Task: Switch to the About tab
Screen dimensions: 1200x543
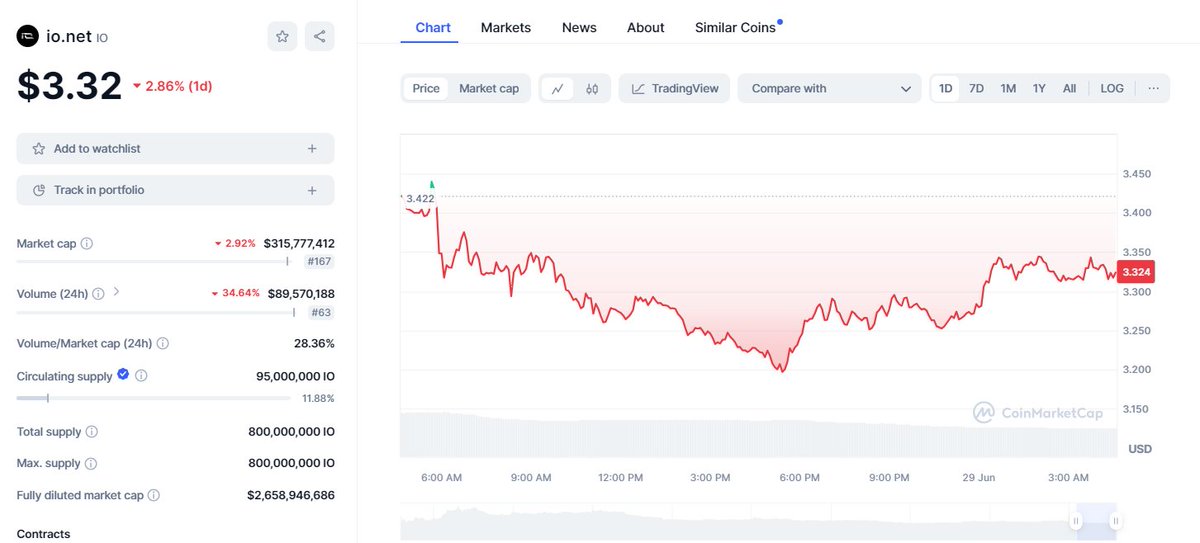Action: click(646, 27)
